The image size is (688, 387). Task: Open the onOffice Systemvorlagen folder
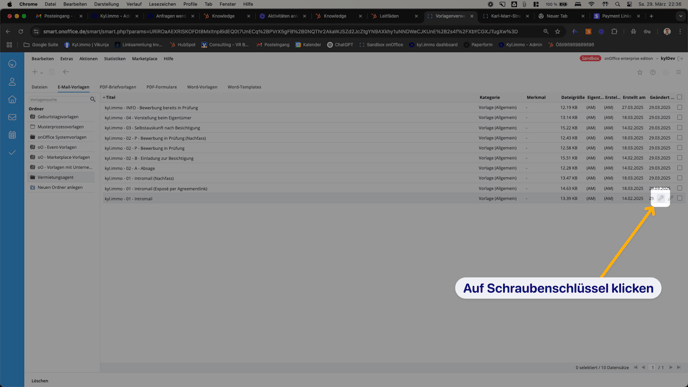(x=62, y=137)
